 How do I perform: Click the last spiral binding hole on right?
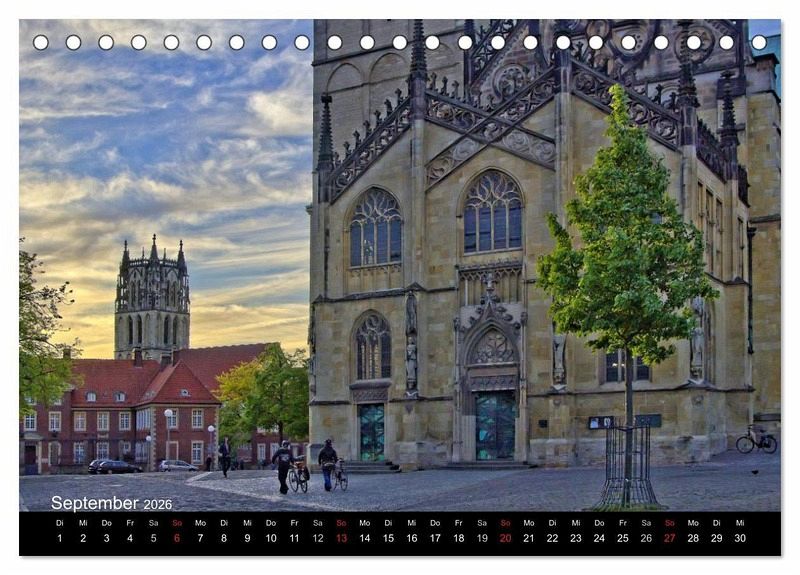(x=759, y=42)
